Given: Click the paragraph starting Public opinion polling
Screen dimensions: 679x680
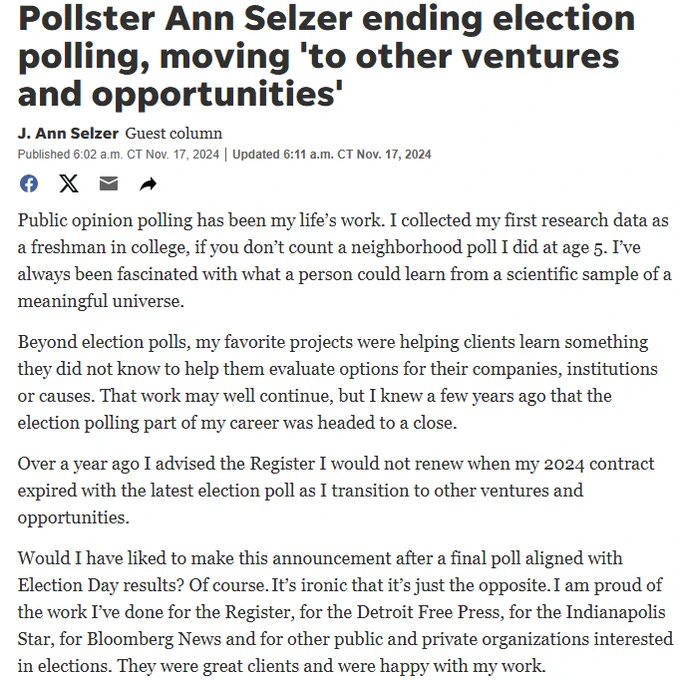Looking at the screenshot, I should pos(340,261).
